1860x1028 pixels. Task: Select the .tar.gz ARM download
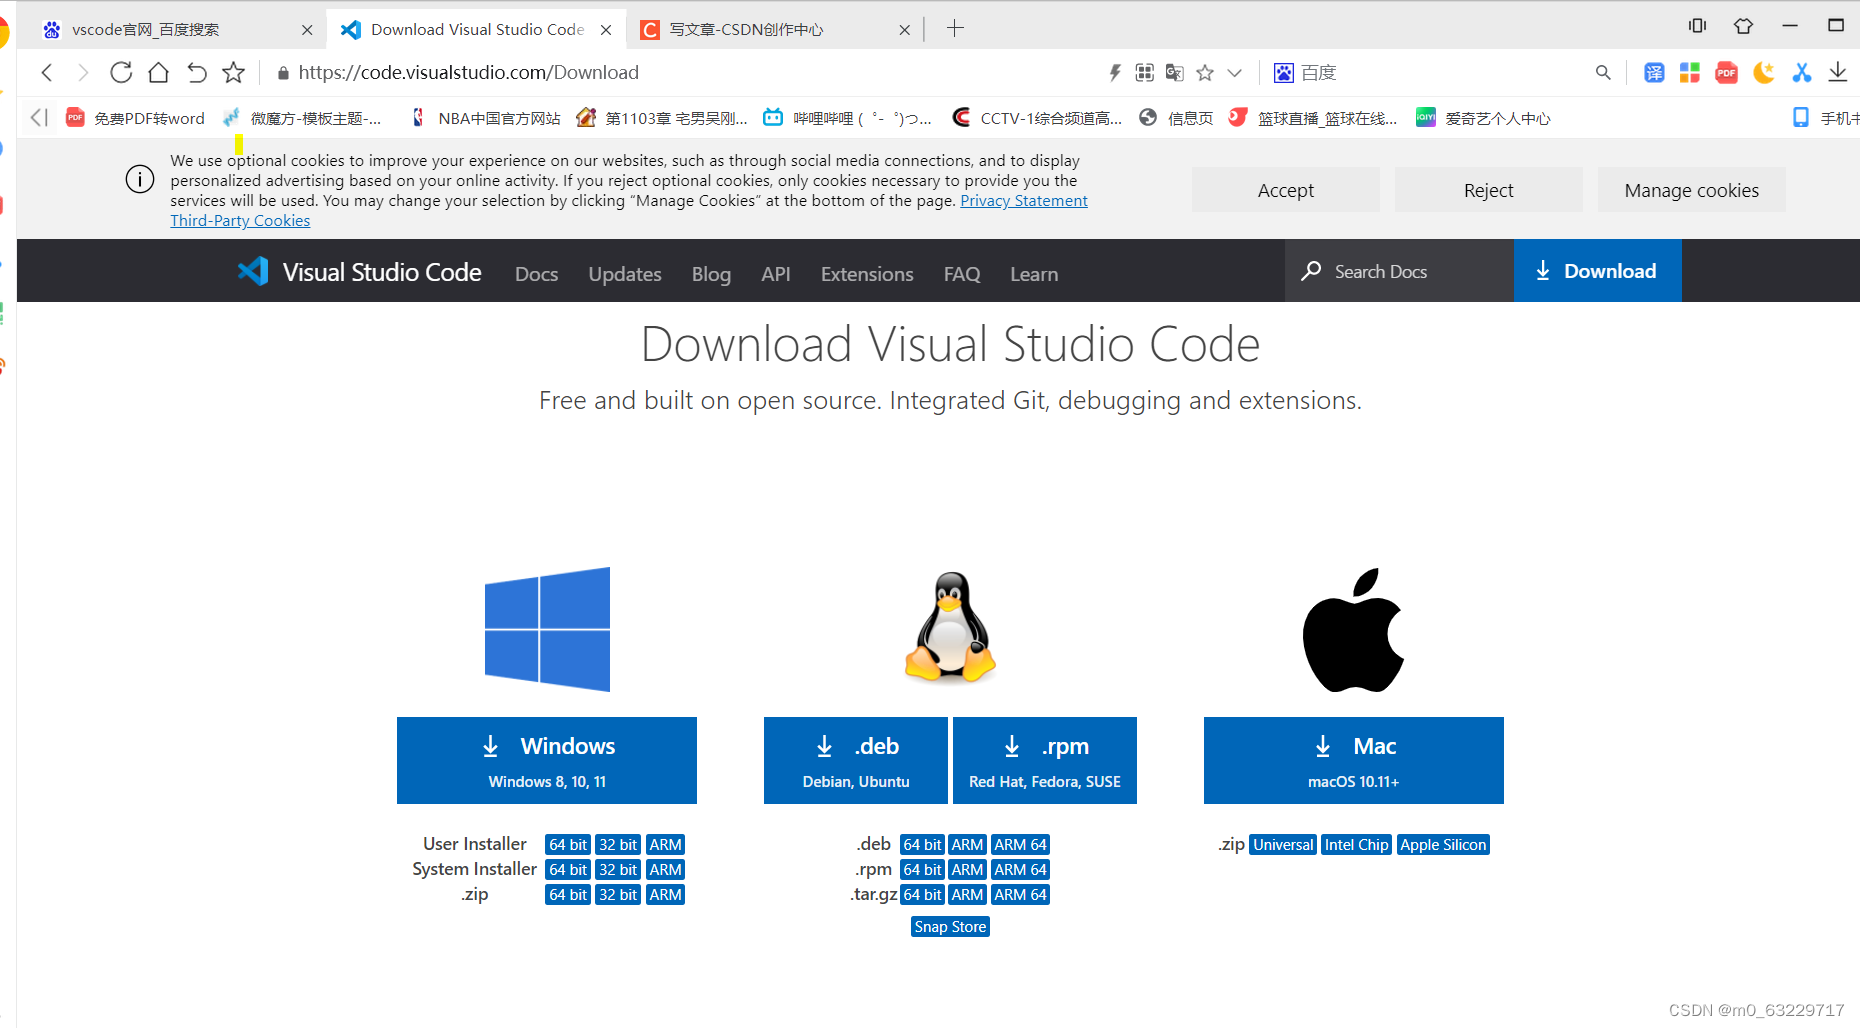(x=967, y=895)
